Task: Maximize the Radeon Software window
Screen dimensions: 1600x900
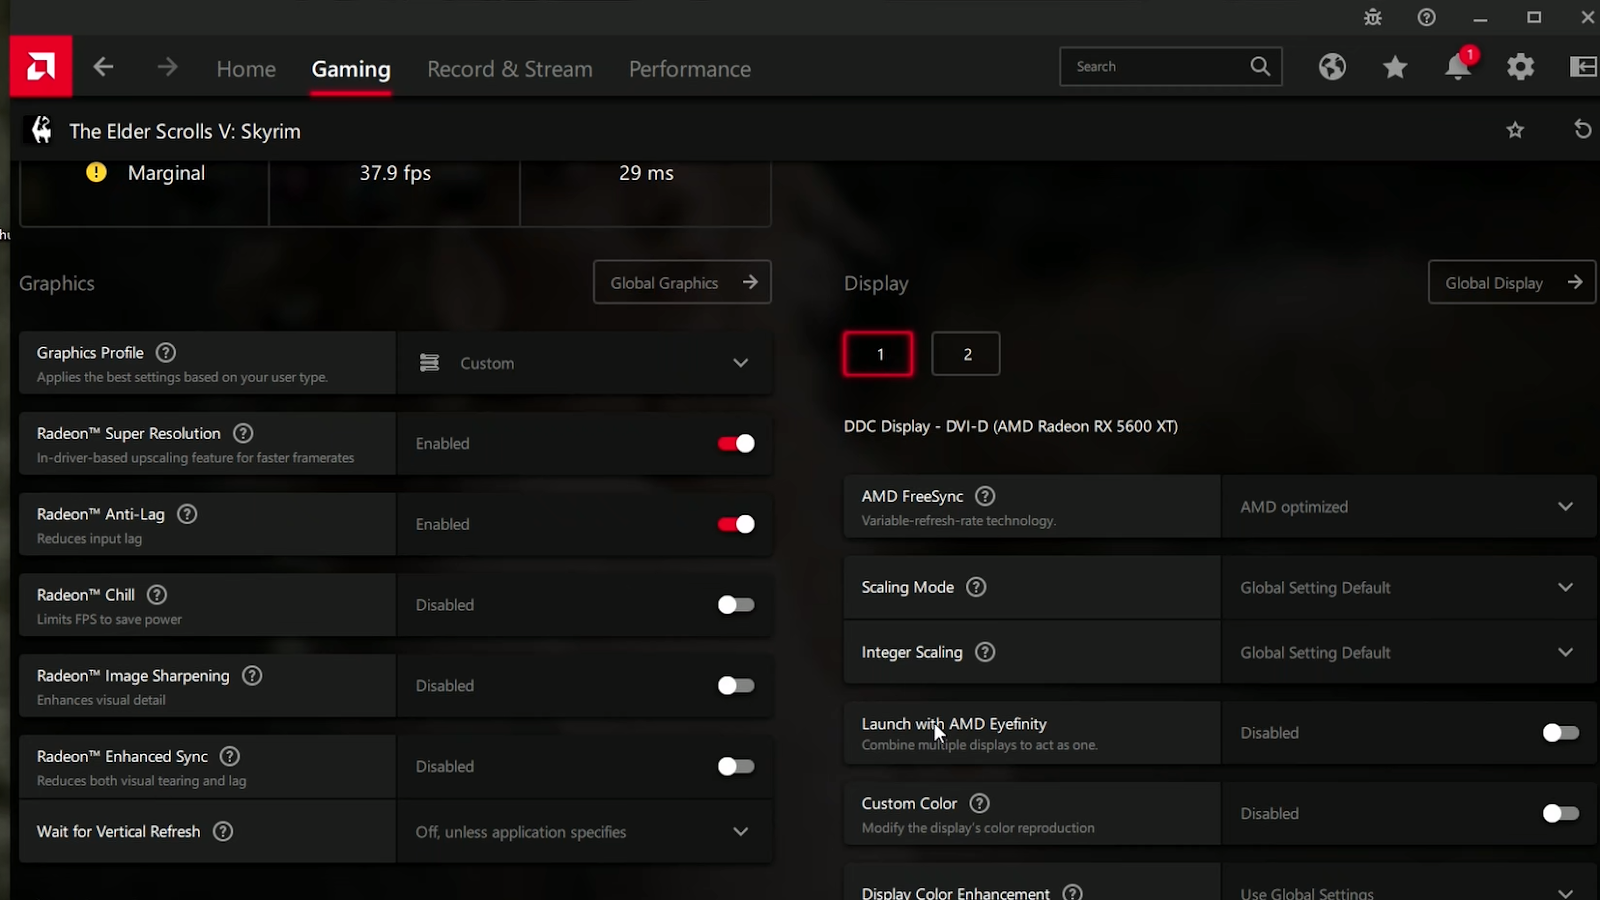Action: 1534,17
